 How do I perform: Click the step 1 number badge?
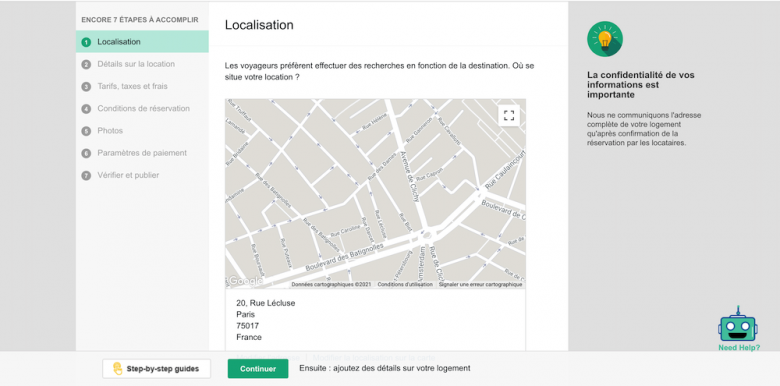(x=87, y=42)
